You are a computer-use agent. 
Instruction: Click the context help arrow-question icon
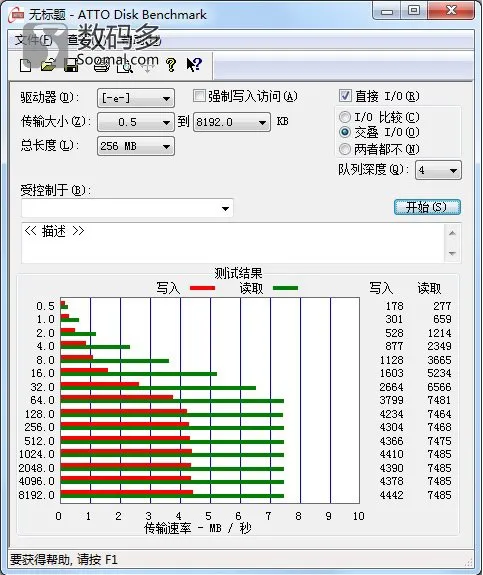(x=194, y=65)
